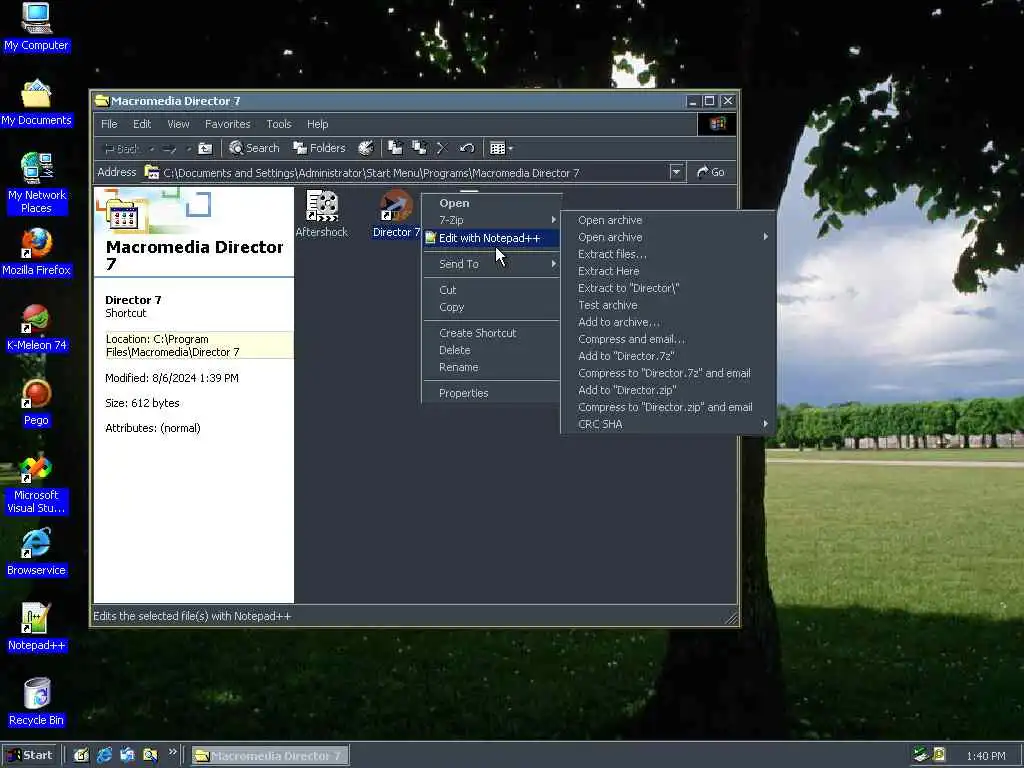Image resolution: width=1024 pixels, height=768 pixels.
Task: Choose Properties in the context menu
Action: 491,393
